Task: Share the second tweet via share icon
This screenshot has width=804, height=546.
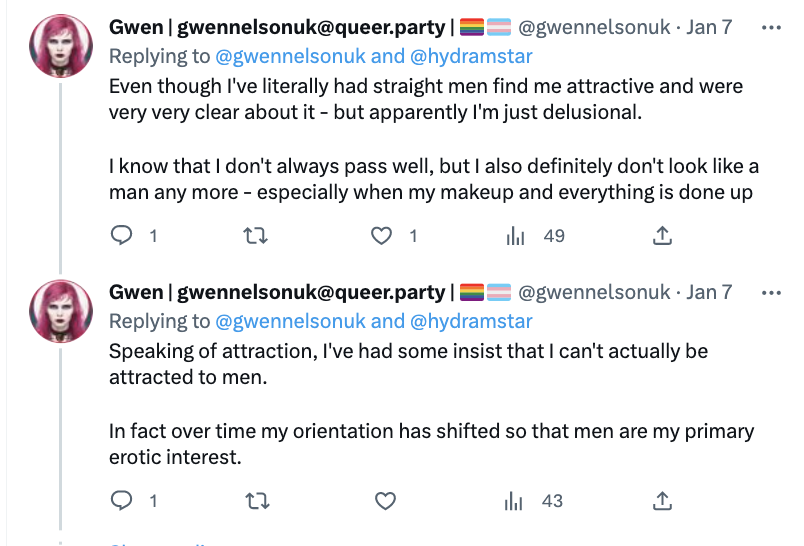Action: 661,500
